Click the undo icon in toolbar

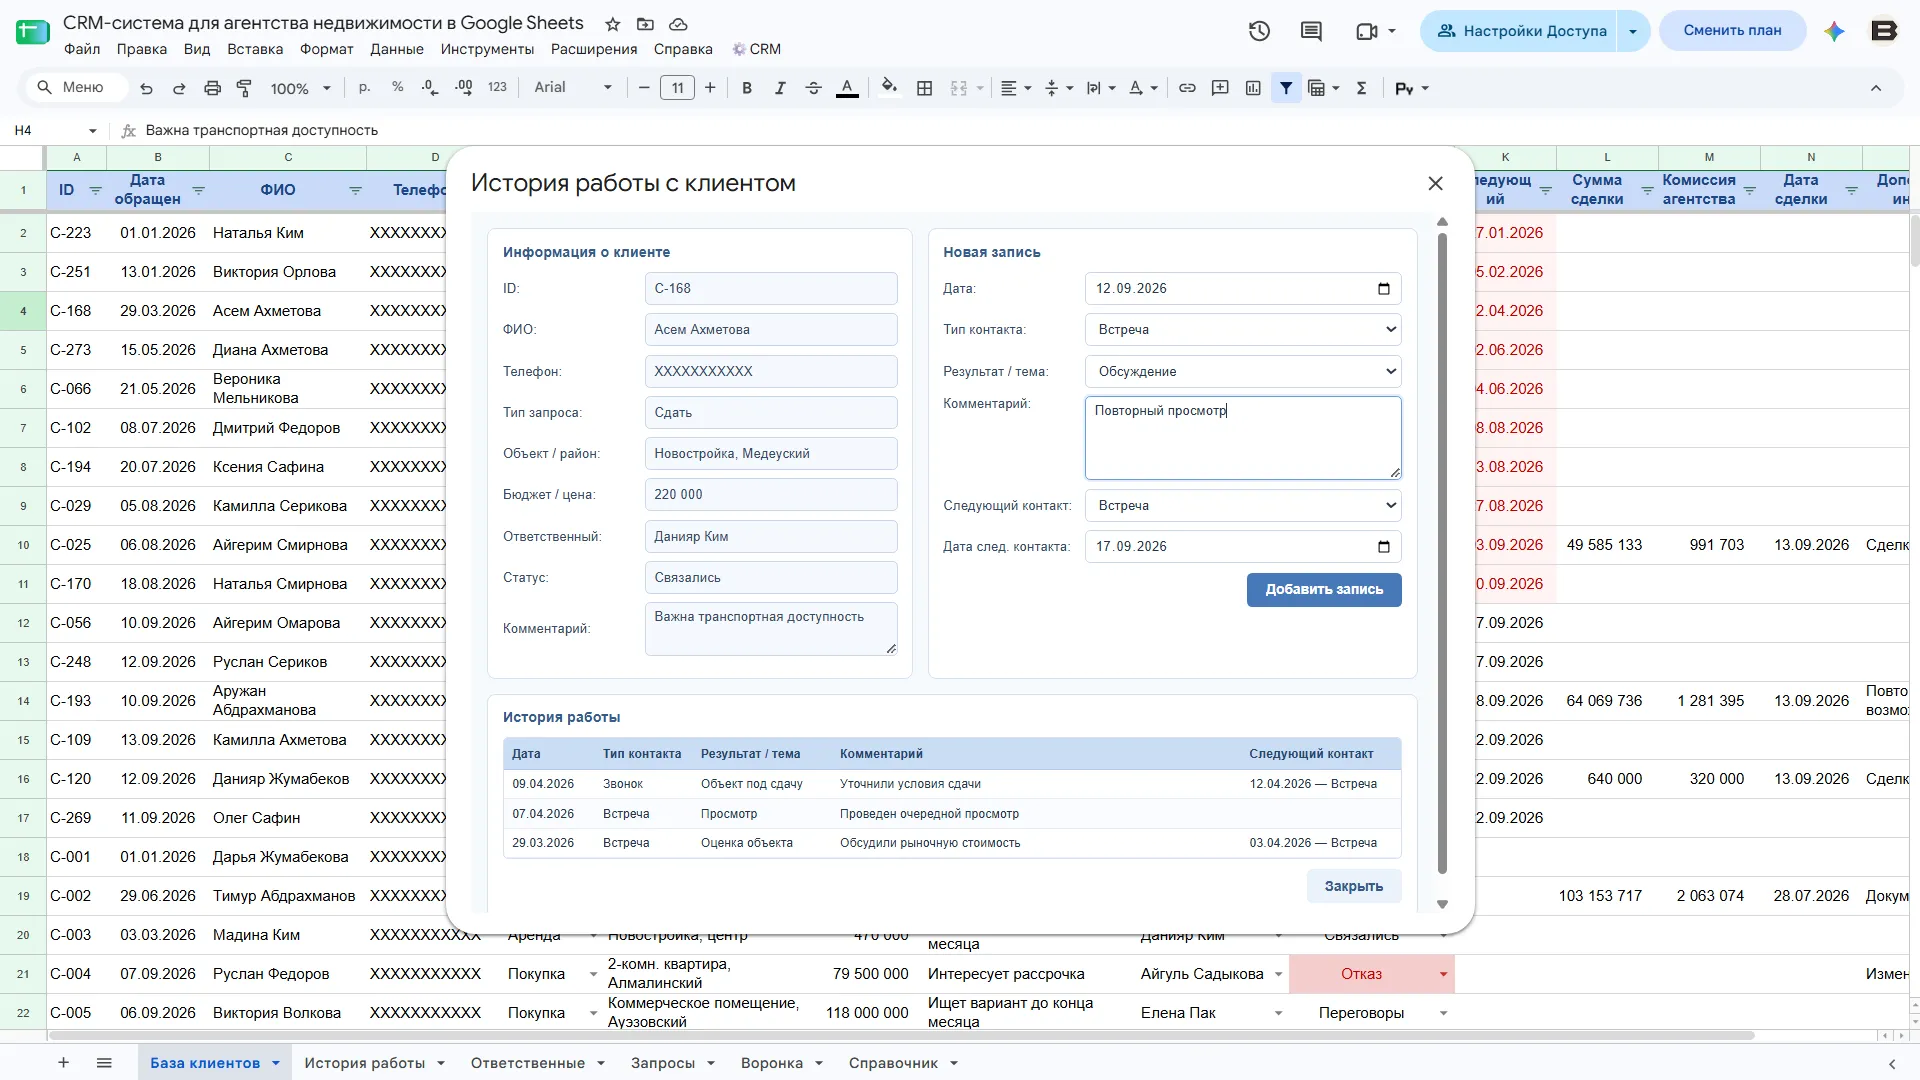pyautogui.click(x=146, y=88)
